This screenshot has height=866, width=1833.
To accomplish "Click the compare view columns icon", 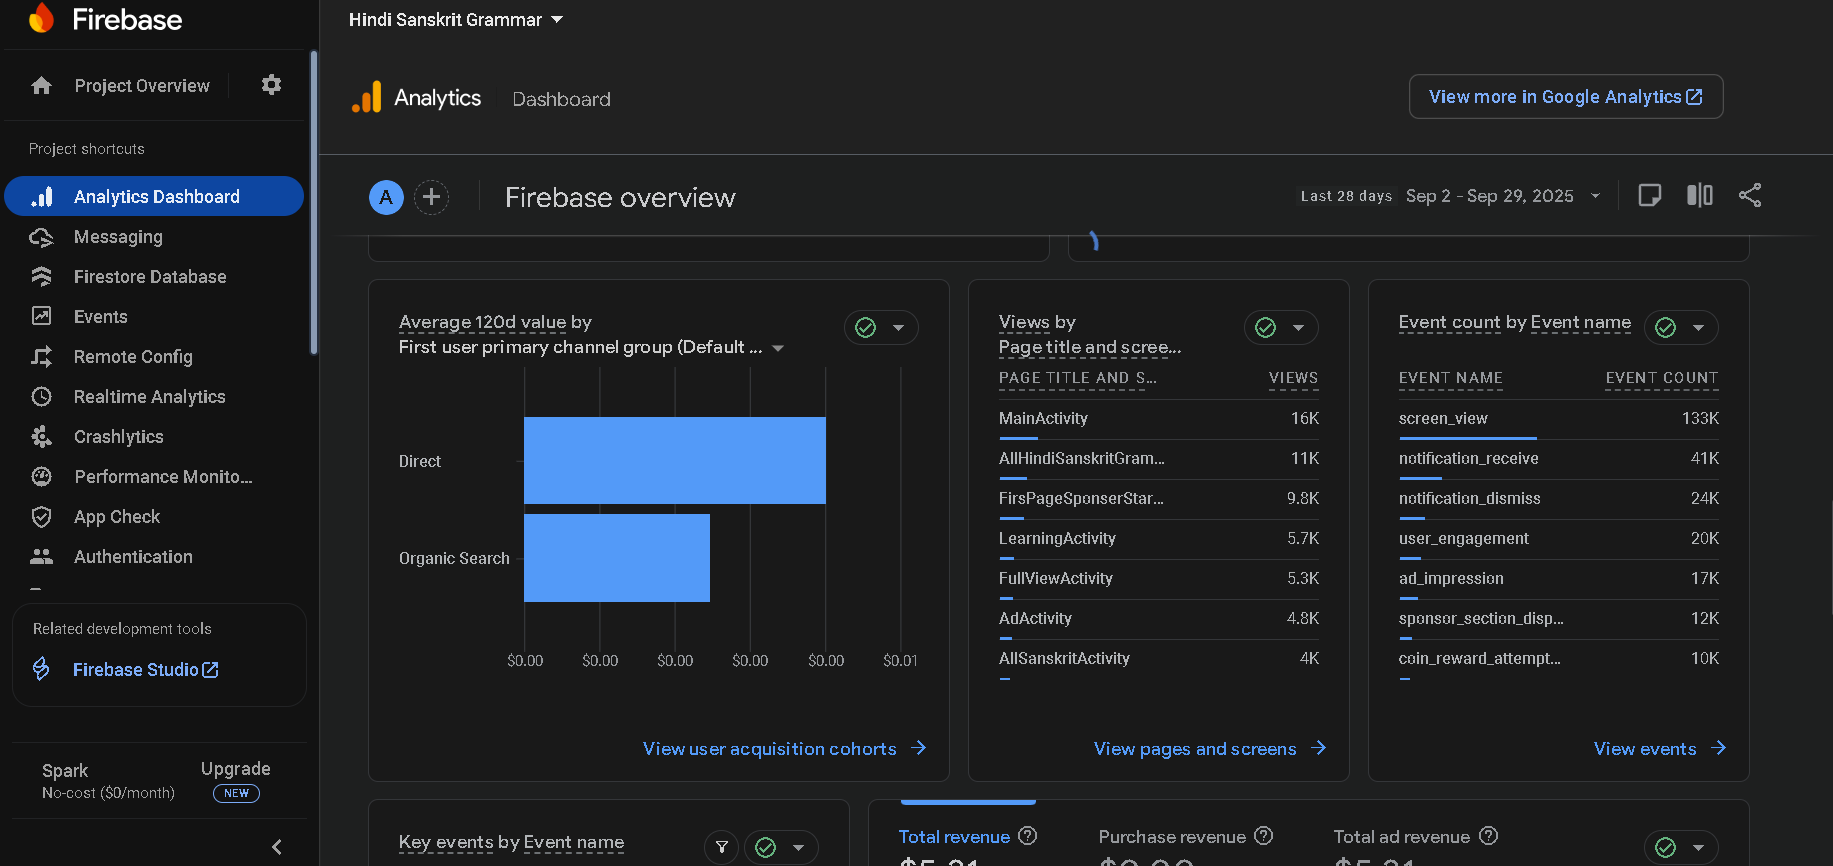I will pos(1699,196).
